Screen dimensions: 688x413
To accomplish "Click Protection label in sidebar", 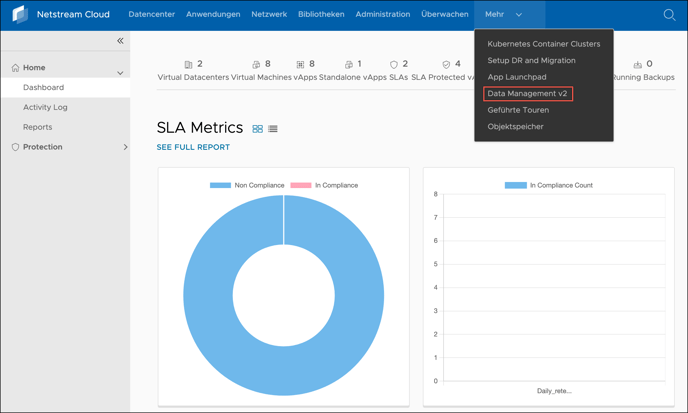I will click(x=43, y=147).
